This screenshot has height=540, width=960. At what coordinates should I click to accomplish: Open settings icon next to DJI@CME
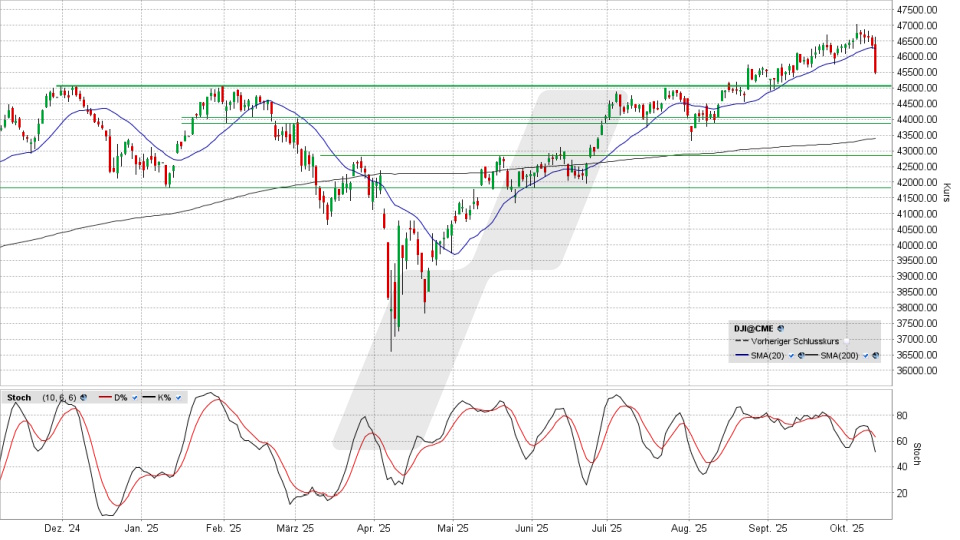(781, 327)
